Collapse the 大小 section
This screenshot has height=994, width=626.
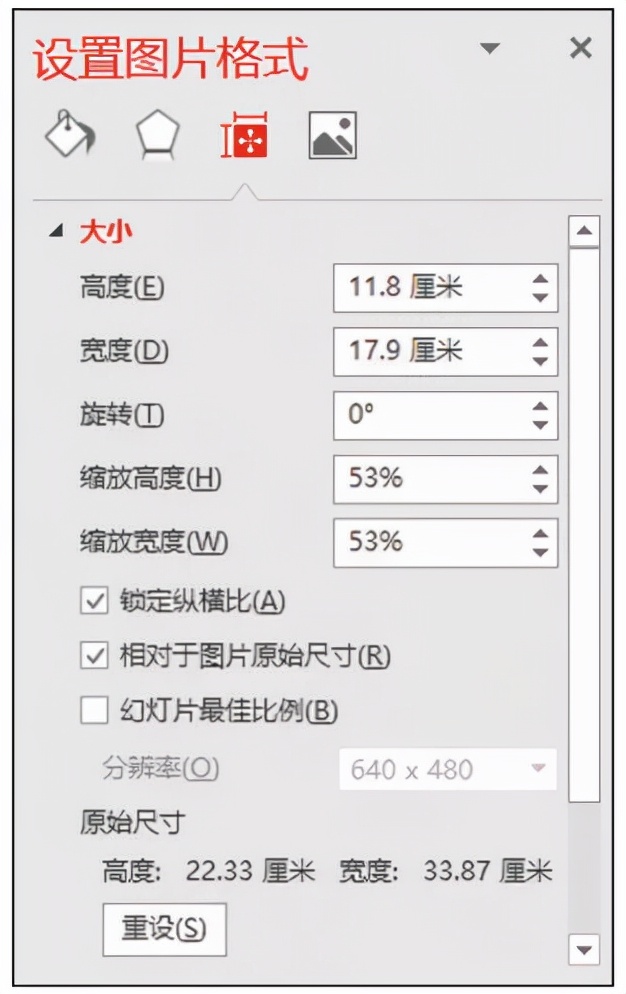55,232
